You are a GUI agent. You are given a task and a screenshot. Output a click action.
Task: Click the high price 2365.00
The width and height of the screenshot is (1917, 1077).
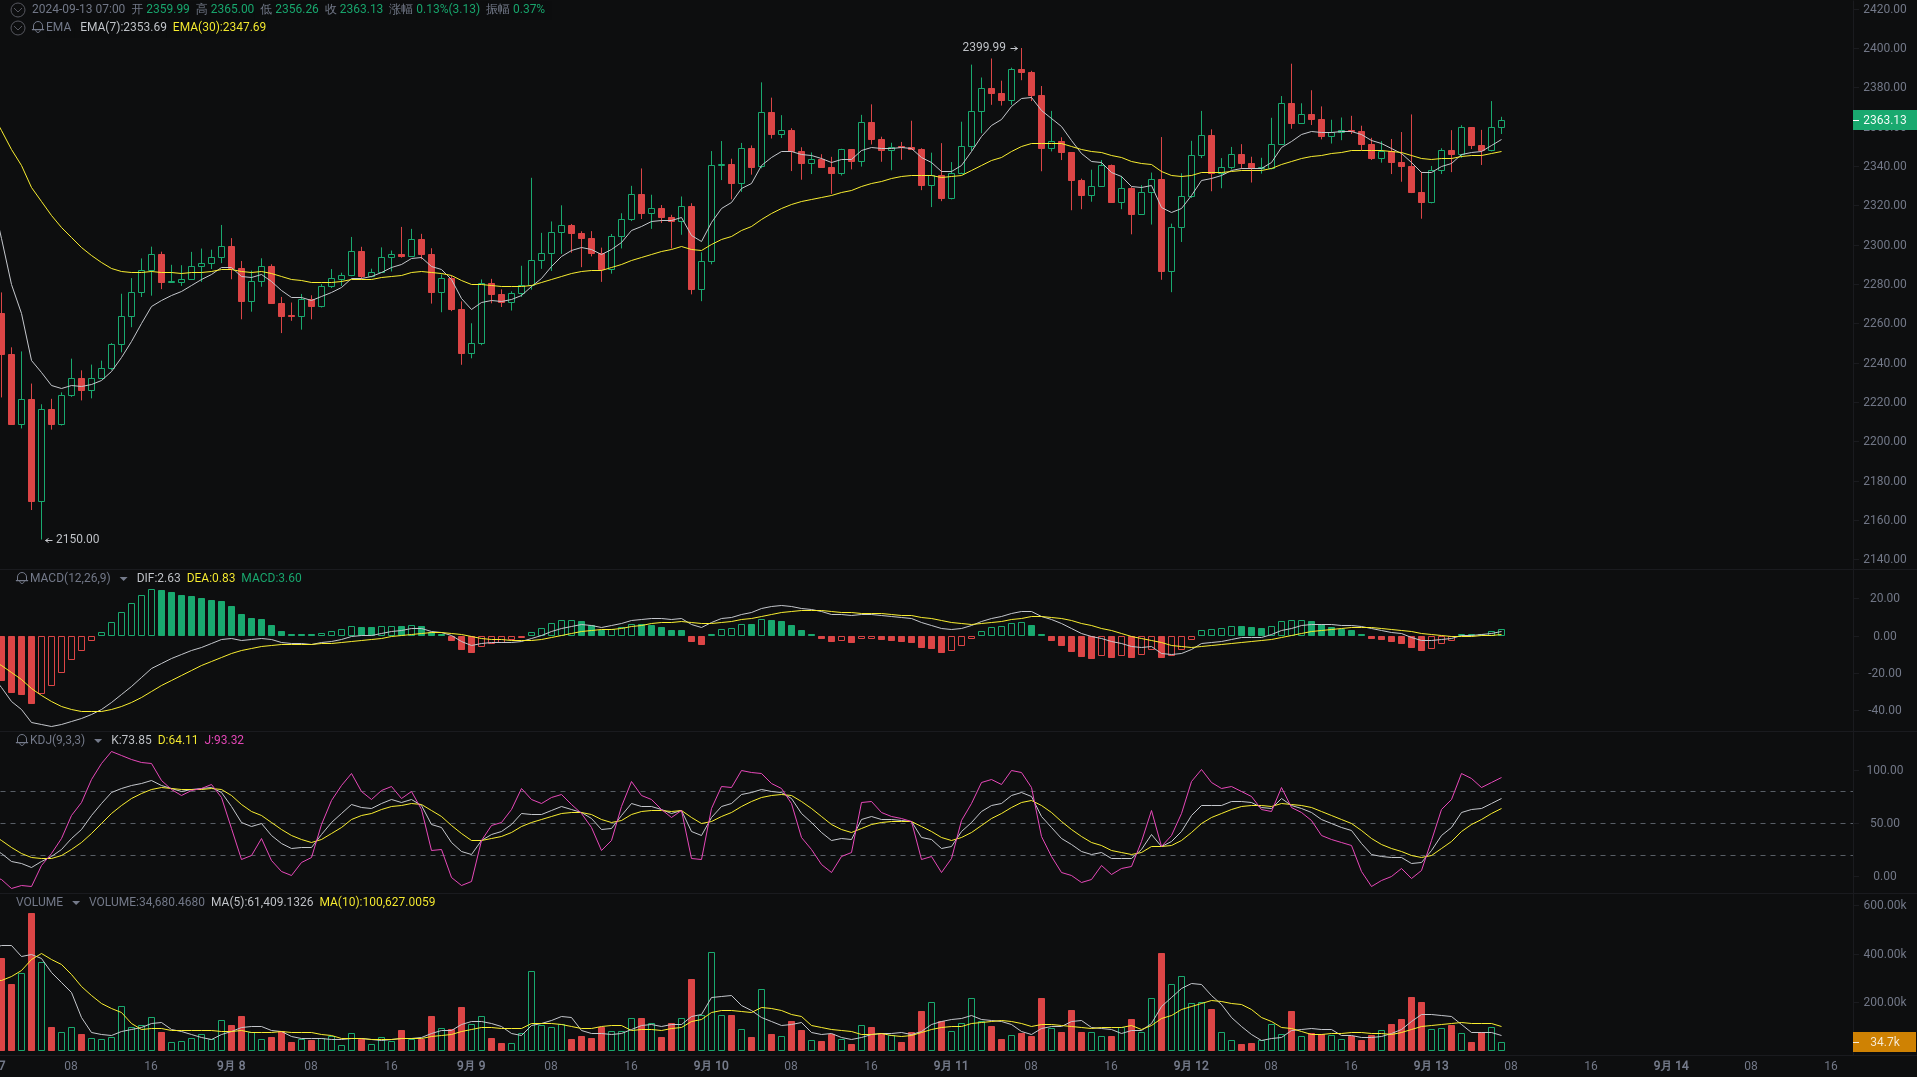point(232,9)
